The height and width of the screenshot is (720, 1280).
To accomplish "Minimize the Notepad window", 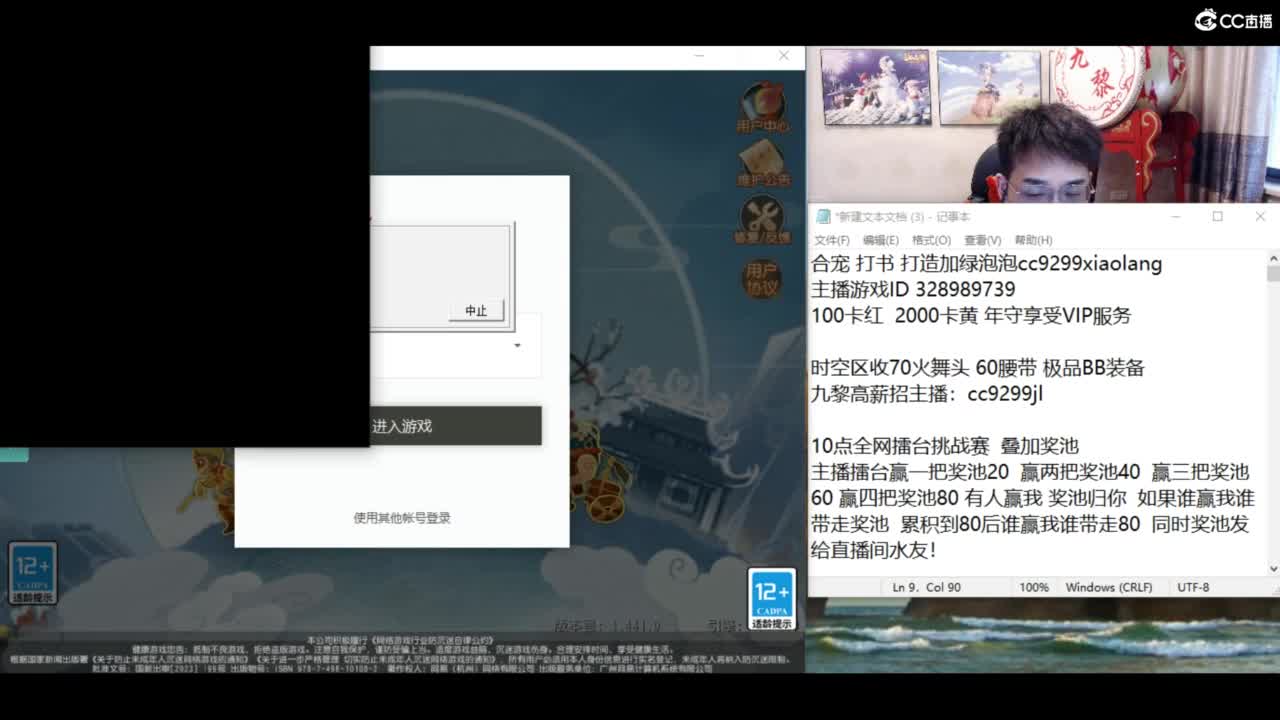I will [x=1174, y=216].
